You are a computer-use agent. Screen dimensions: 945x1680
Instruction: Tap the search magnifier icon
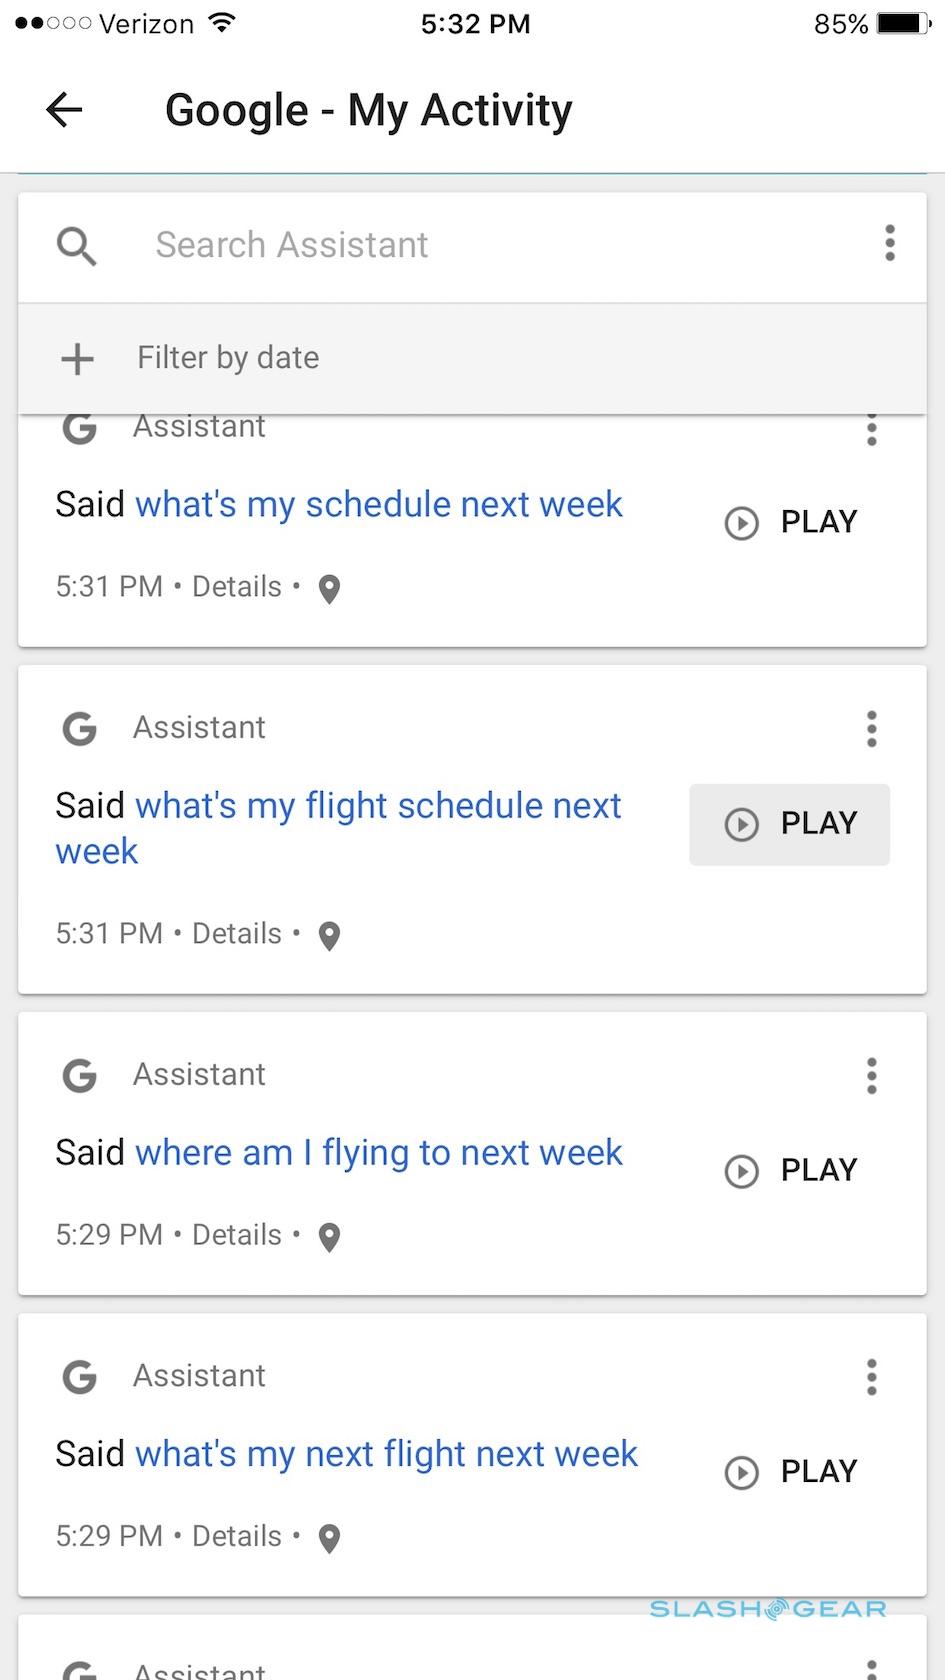point(76,245)
